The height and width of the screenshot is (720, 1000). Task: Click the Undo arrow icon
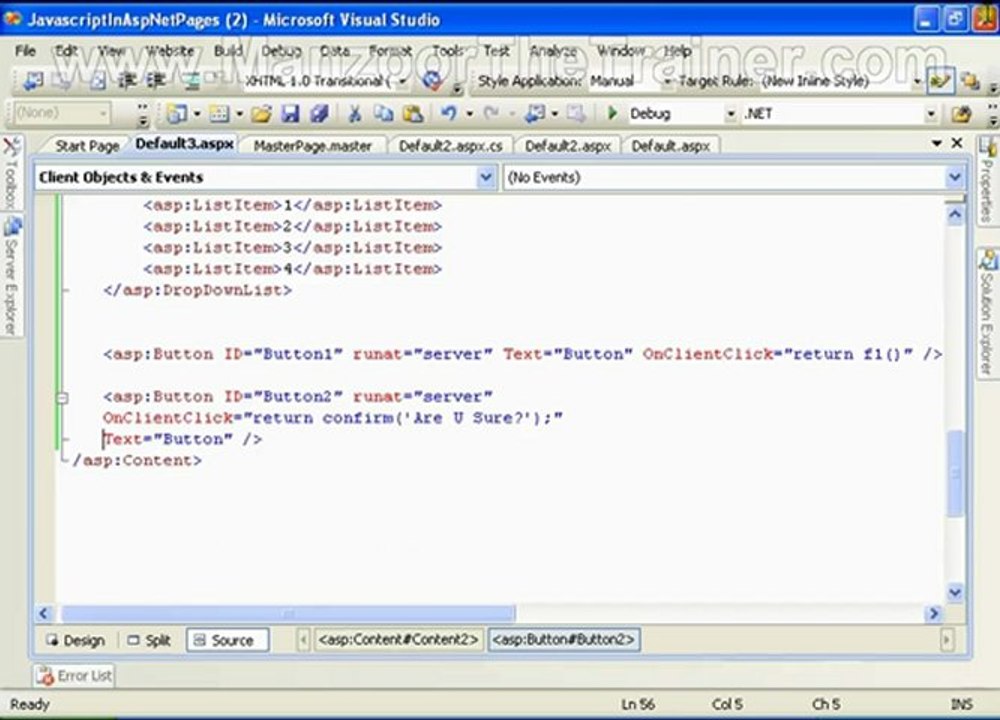tap(449, 114)
